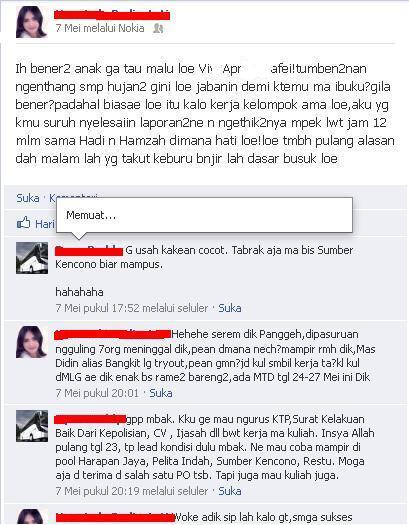Click the friends audience icon beside Nokia
Image resolution: width=409 pixels, height=525 pixels.
(x=158, y=28)
